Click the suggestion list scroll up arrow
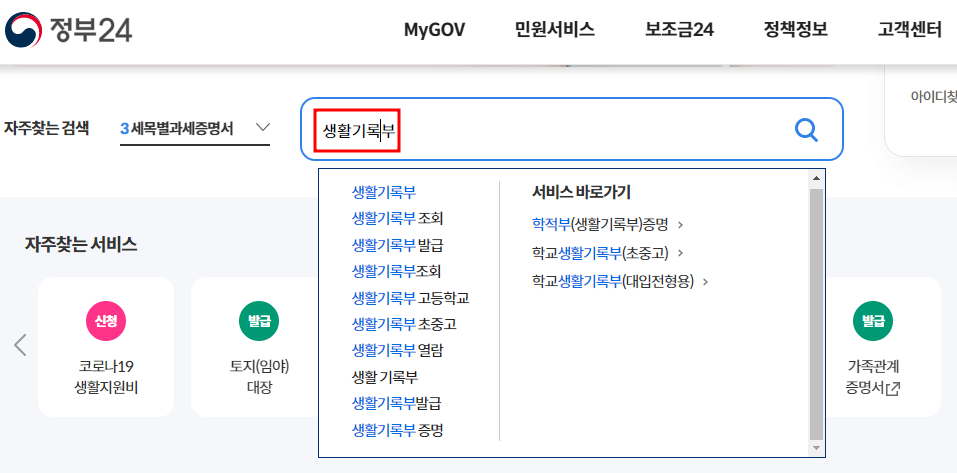The height and width of the screenshot is (473, 957). click(x=816, y=178)
